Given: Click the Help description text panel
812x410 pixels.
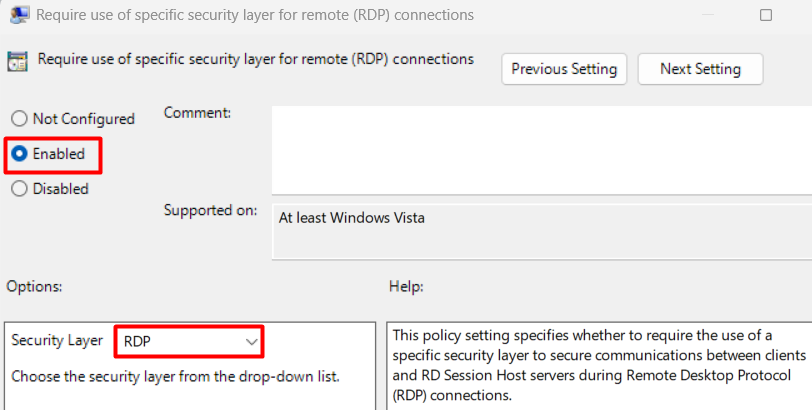Looking at the screenshot, I should pyautogui.click(x=599, y=366).
